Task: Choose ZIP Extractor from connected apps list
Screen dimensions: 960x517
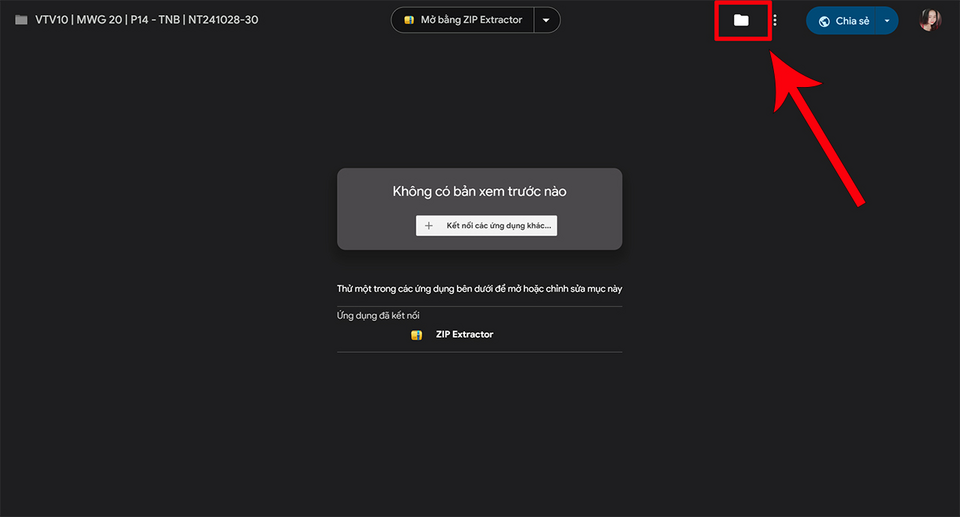Action: click(x=465, y=335)
